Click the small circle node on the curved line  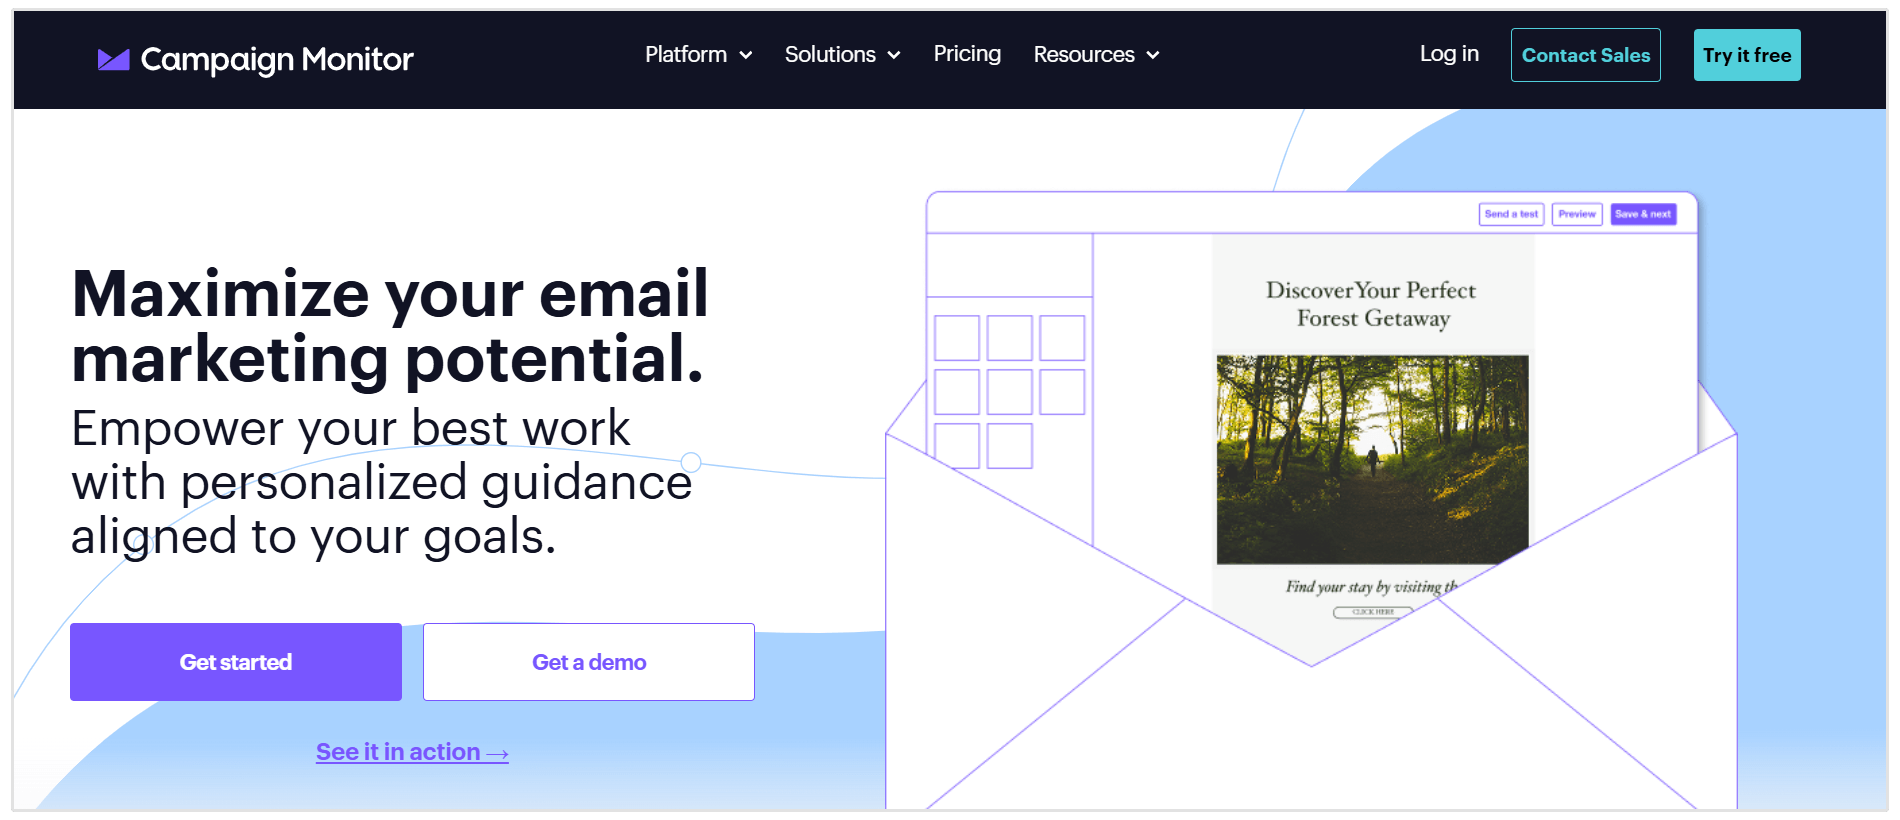[691, 462]
